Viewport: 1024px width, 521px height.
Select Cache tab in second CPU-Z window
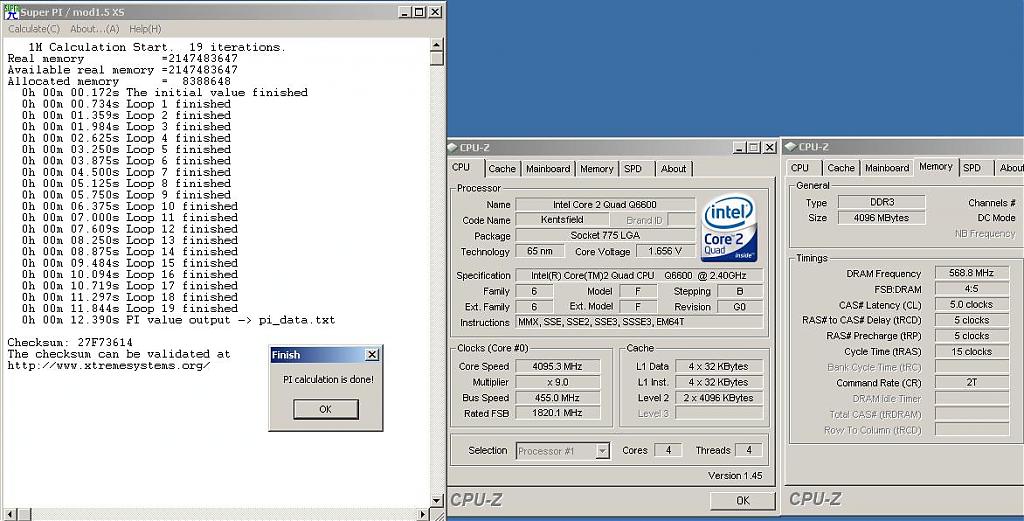(x=840, y=168)
